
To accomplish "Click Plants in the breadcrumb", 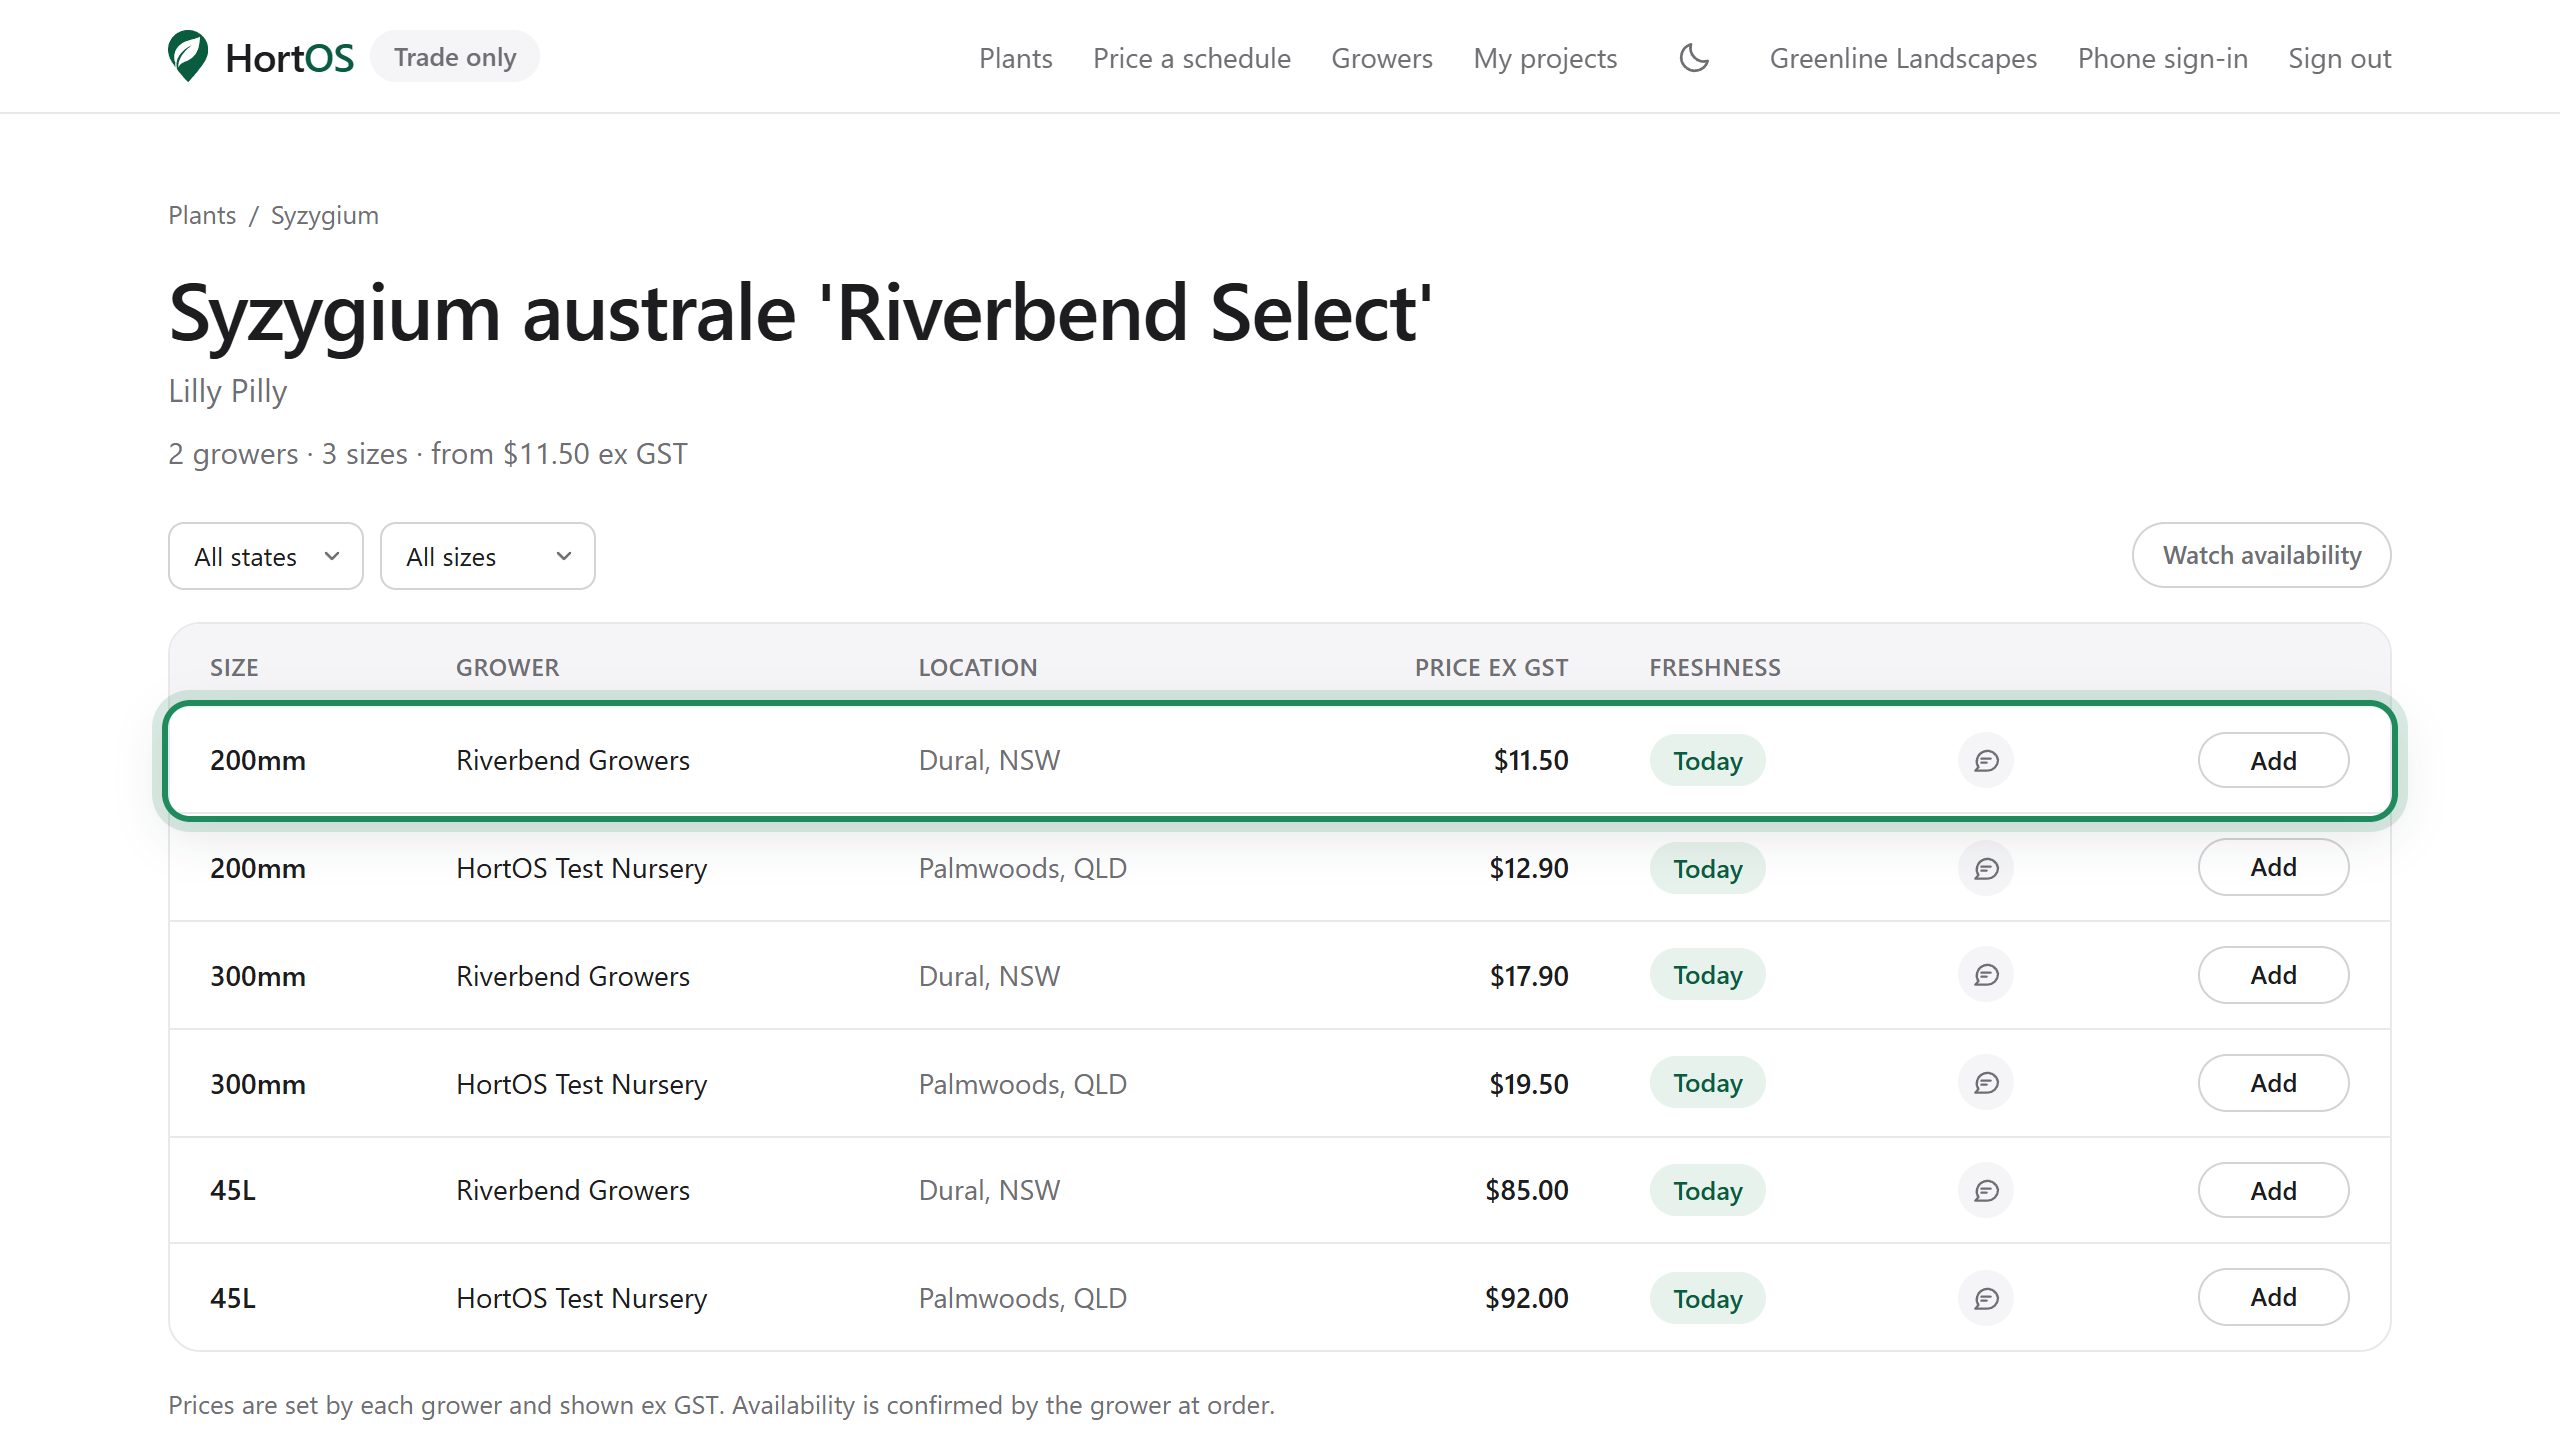I will pyautogui.click(x=202, y=215).
